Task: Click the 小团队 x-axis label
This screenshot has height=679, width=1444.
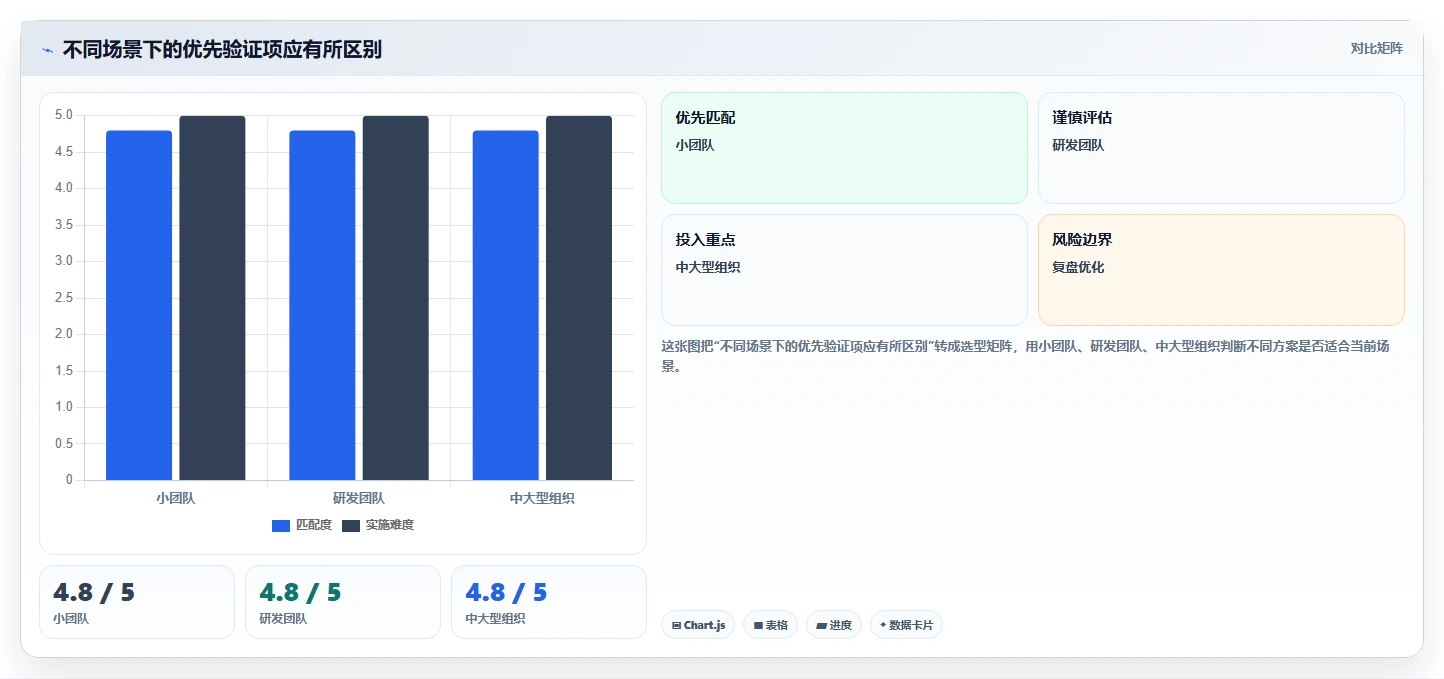Action: tap(175, 498)
